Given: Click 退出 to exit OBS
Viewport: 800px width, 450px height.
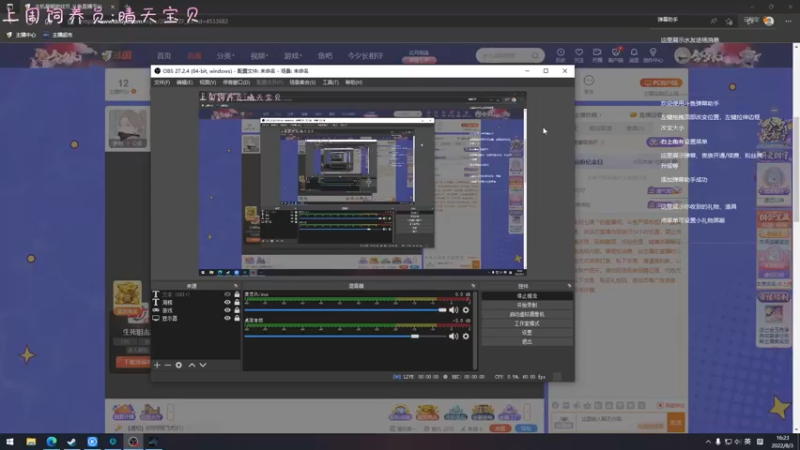Looking at the screenshot, I should (527, 341).
